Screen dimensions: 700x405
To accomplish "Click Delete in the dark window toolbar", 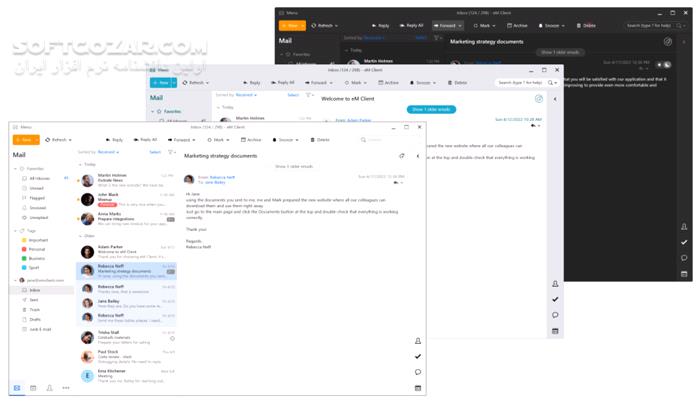I will coord(586,25).
